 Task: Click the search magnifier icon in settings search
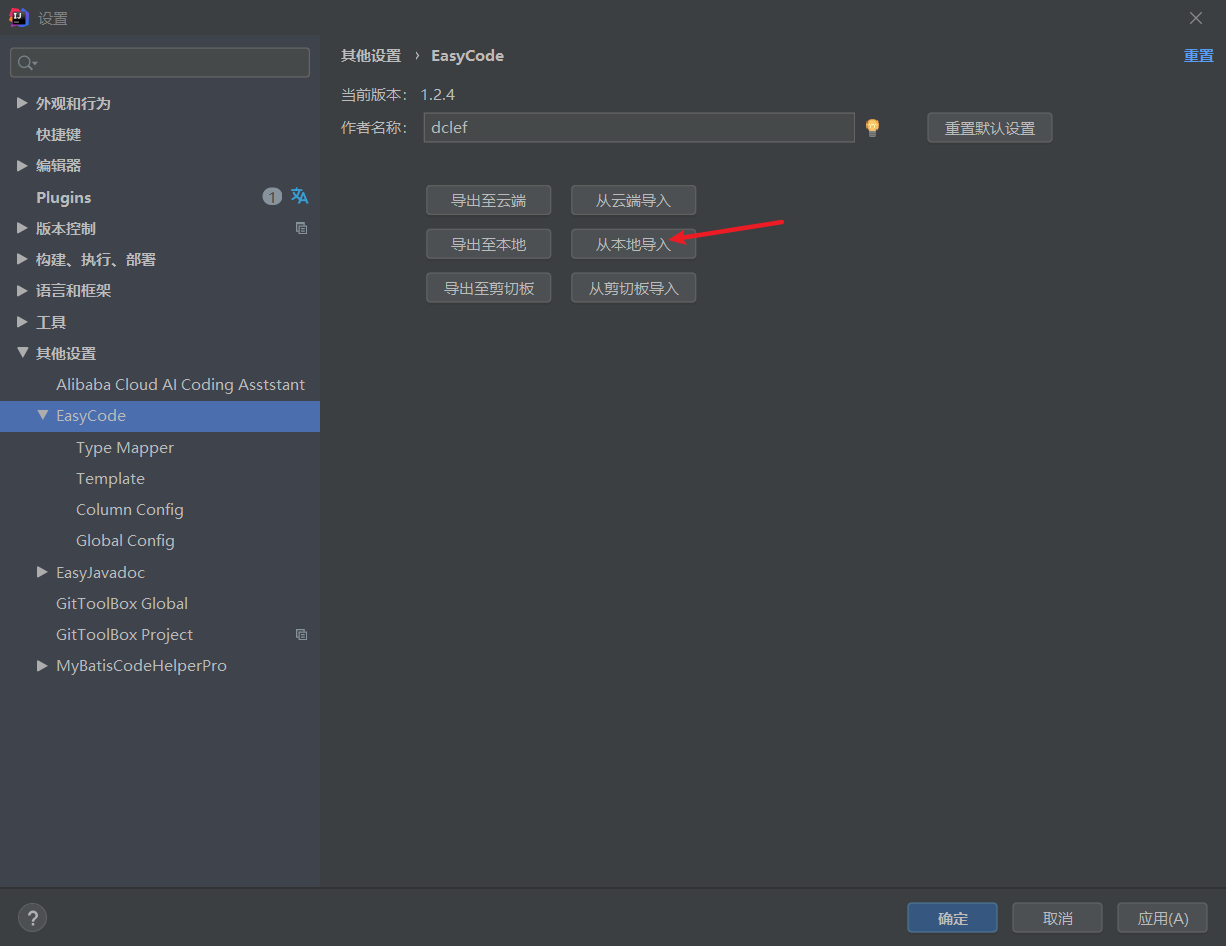point(26,63)
